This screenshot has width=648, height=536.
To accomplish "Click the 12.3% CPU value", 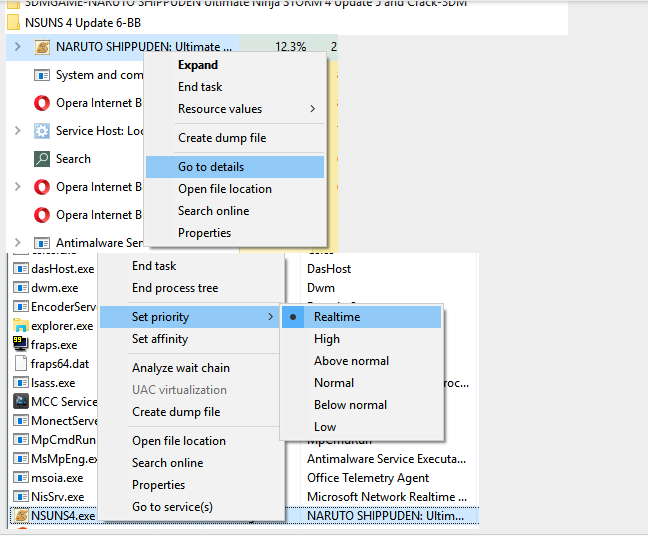I will 291,47.
